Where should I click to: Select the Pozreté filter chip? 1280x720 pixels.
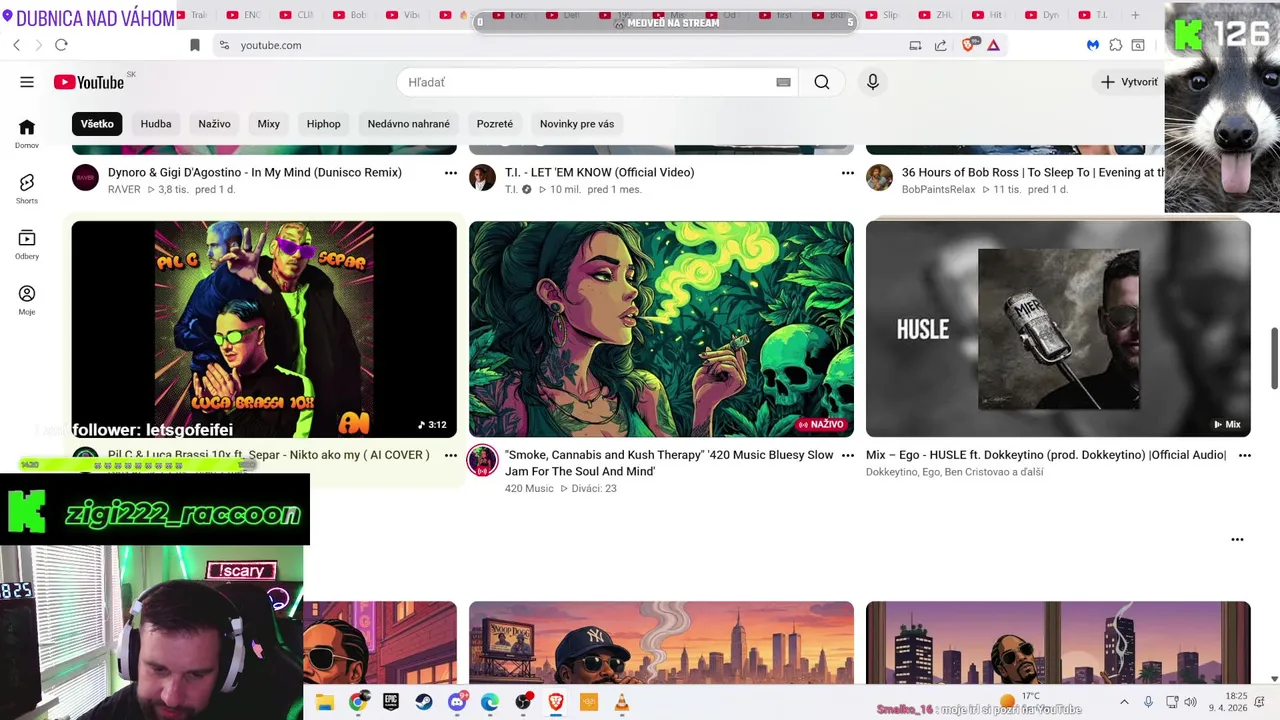[x=495, y=124]
